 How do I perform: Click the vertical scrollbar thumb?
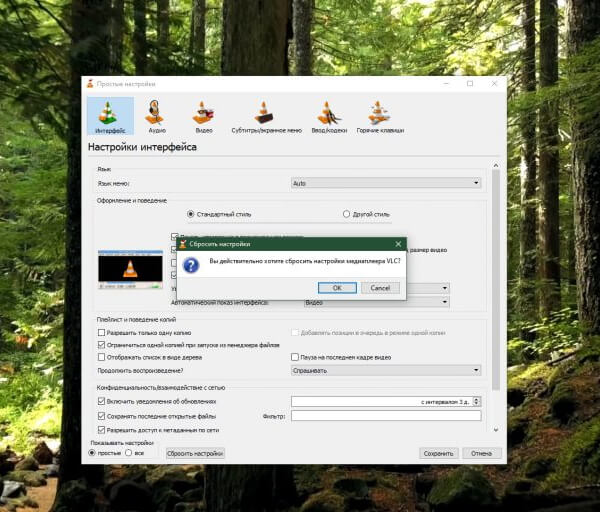tap(496, 280)
